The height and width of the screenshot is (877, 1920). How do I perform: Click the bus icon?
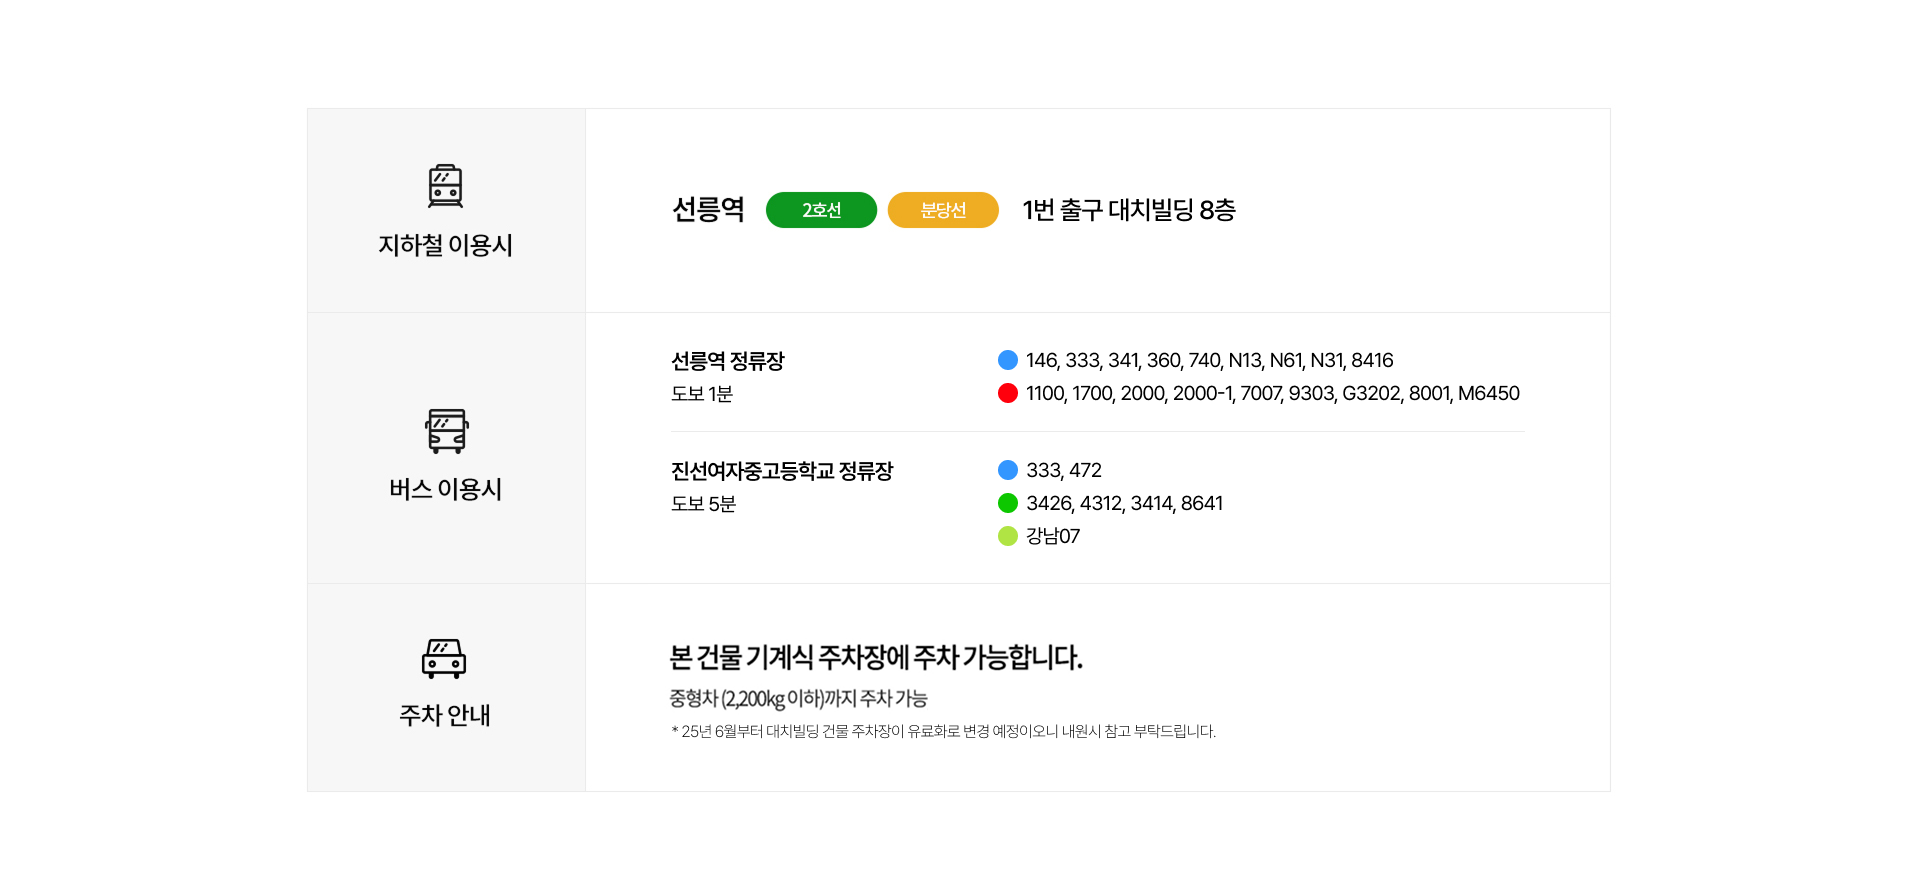tap(446, 431)
